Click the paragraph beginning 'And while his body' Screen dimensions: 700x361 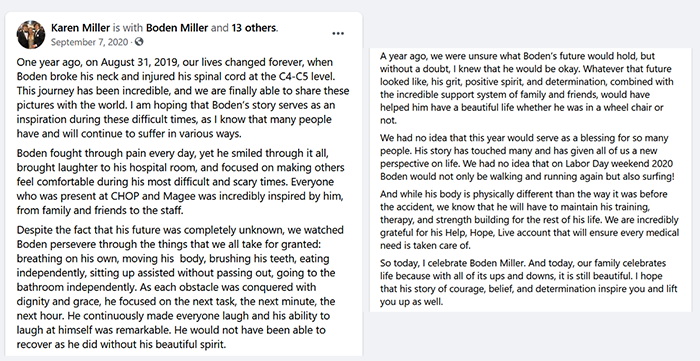click(529, 220)
